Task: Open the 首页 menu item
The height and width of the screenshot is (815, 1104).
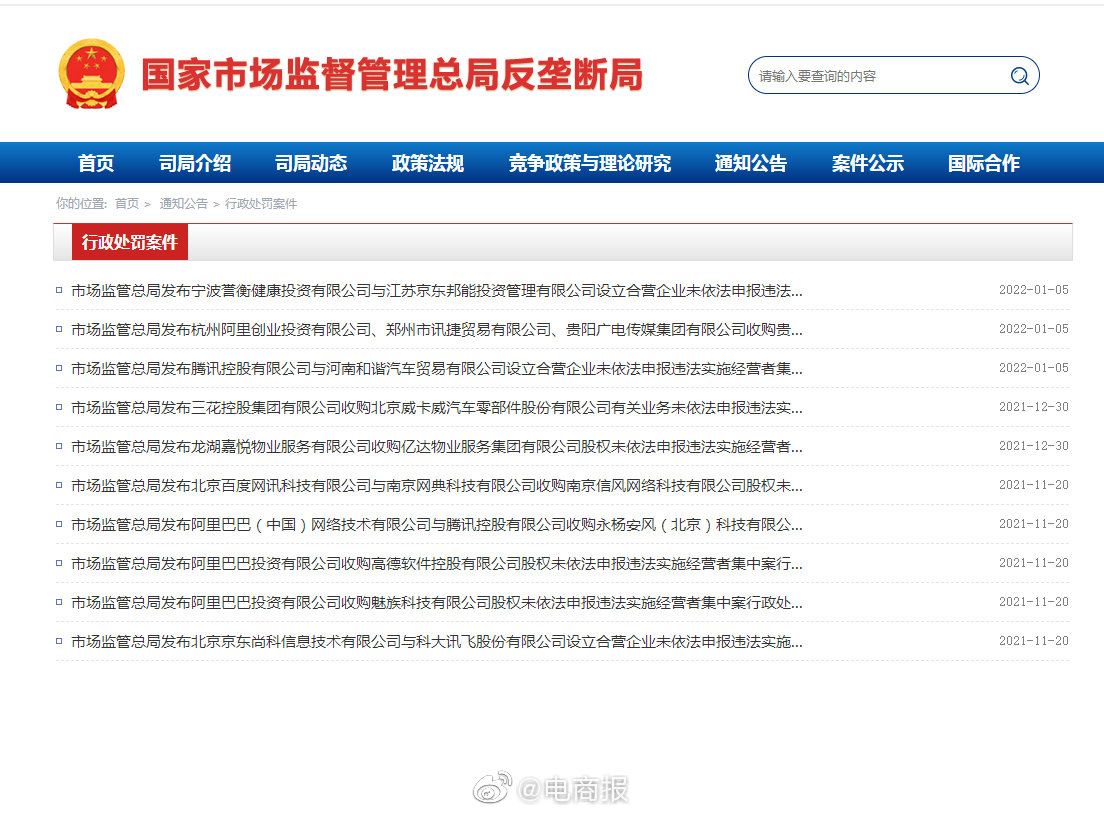Action: (x=95, y=163)
